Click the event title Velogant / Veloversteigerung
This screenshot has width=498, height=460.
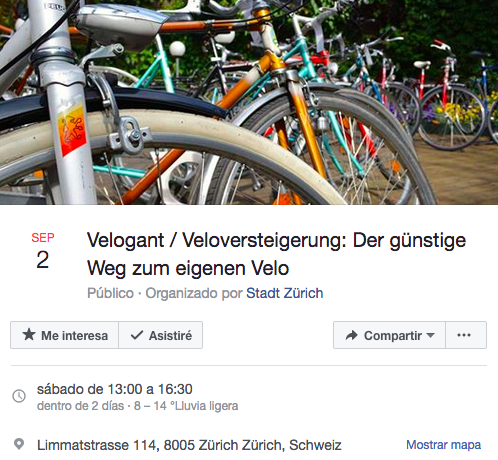(x=276, y=254)
